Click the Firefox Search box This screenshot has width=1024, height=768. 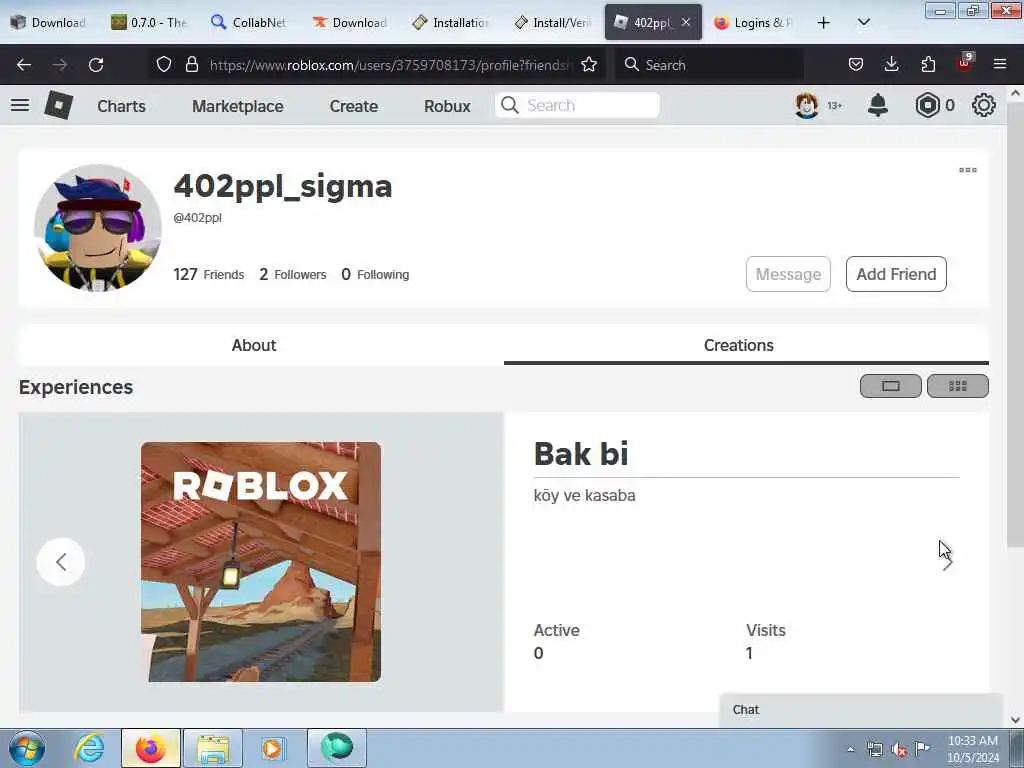(x=709, y=65)
